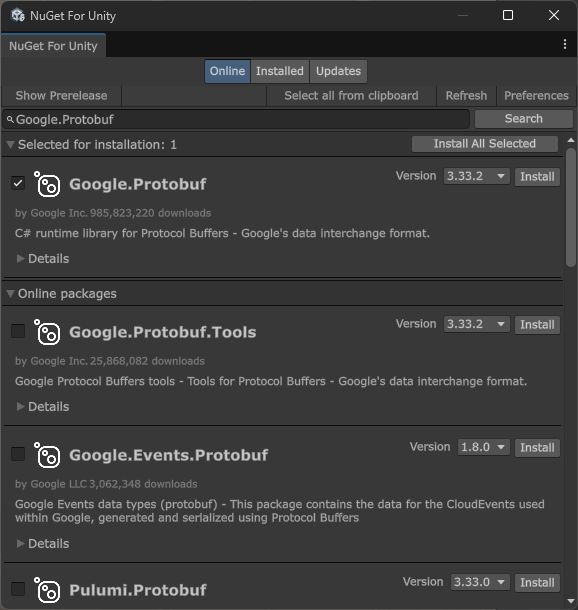Screen dimensions: 578x610
Task: Click '3,062,348 downloads' text
Action: [143, 484]
